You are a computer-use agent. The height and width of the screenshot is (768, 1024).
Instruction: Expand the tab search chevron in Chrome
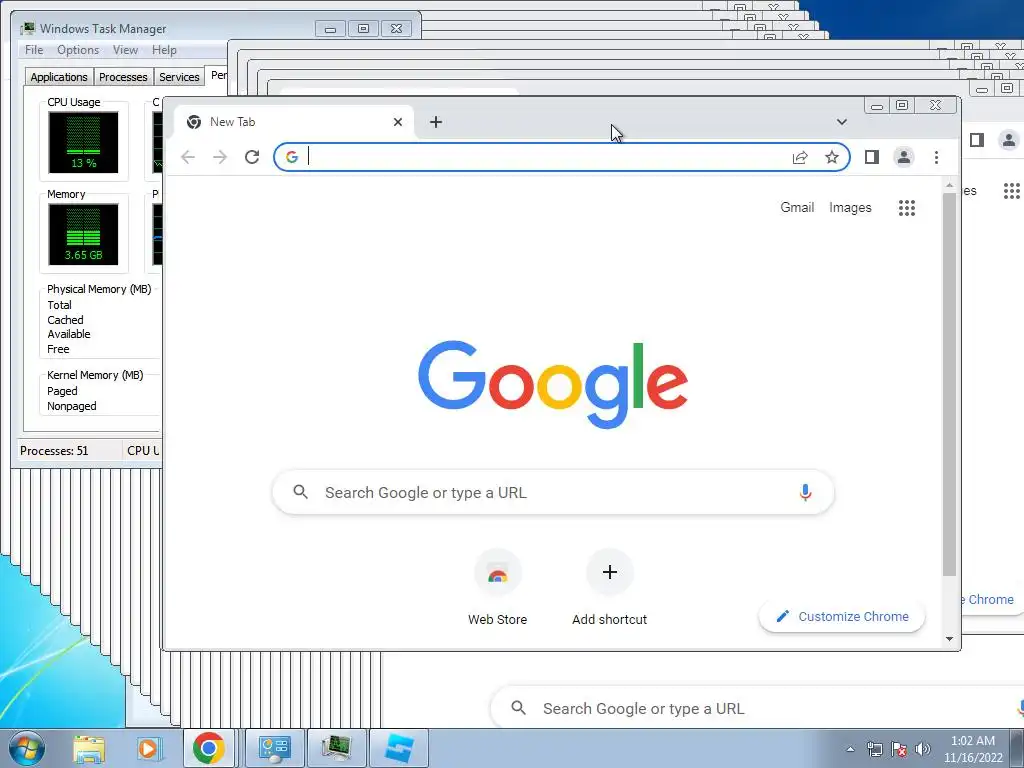tap(842, 122)
